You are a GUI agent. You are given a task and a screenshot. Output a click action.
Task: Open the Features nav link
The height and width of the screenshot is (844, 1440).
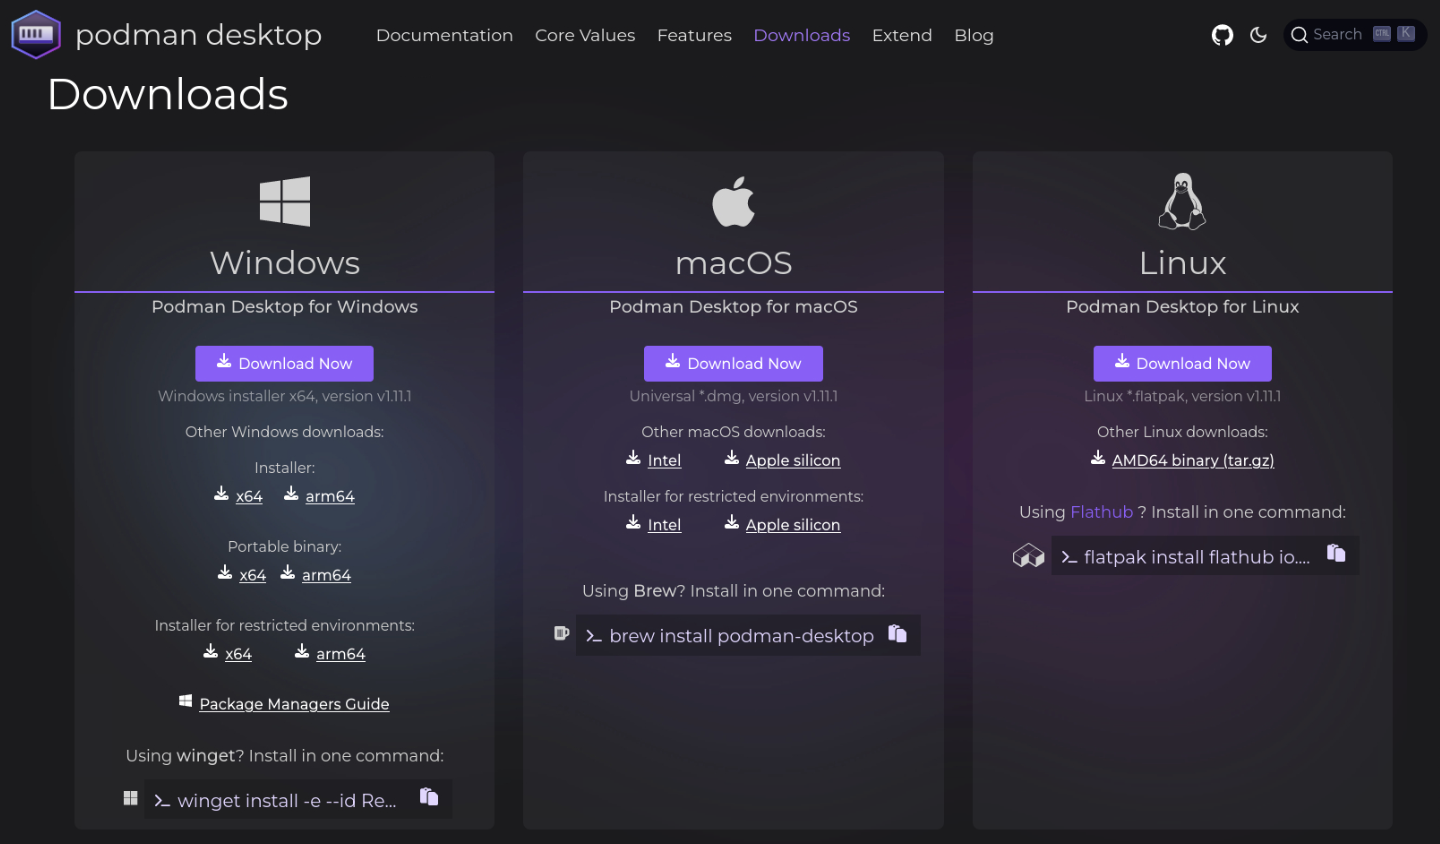click(x=694, y=35)
